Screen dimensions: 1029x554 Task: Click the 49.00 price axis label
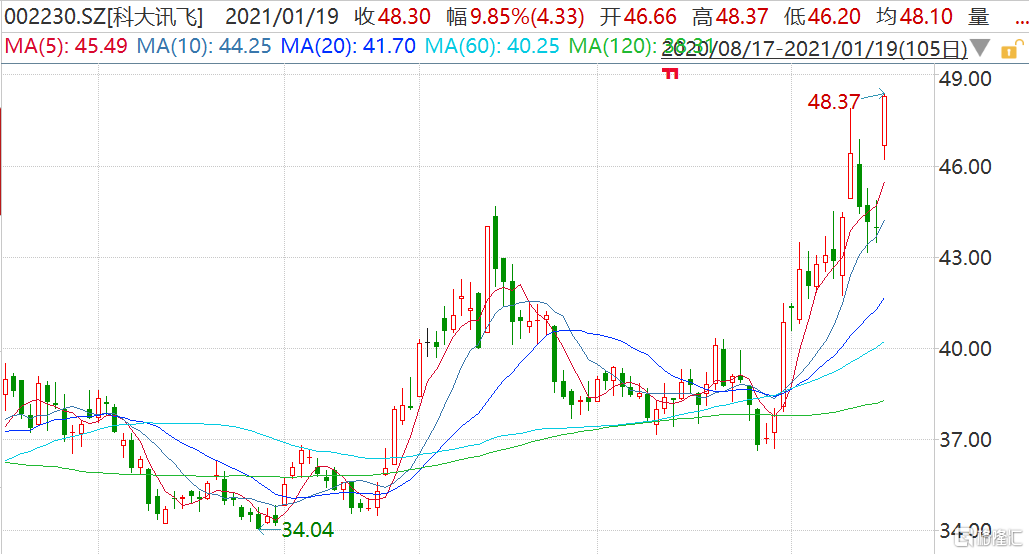tap(965, 79)
